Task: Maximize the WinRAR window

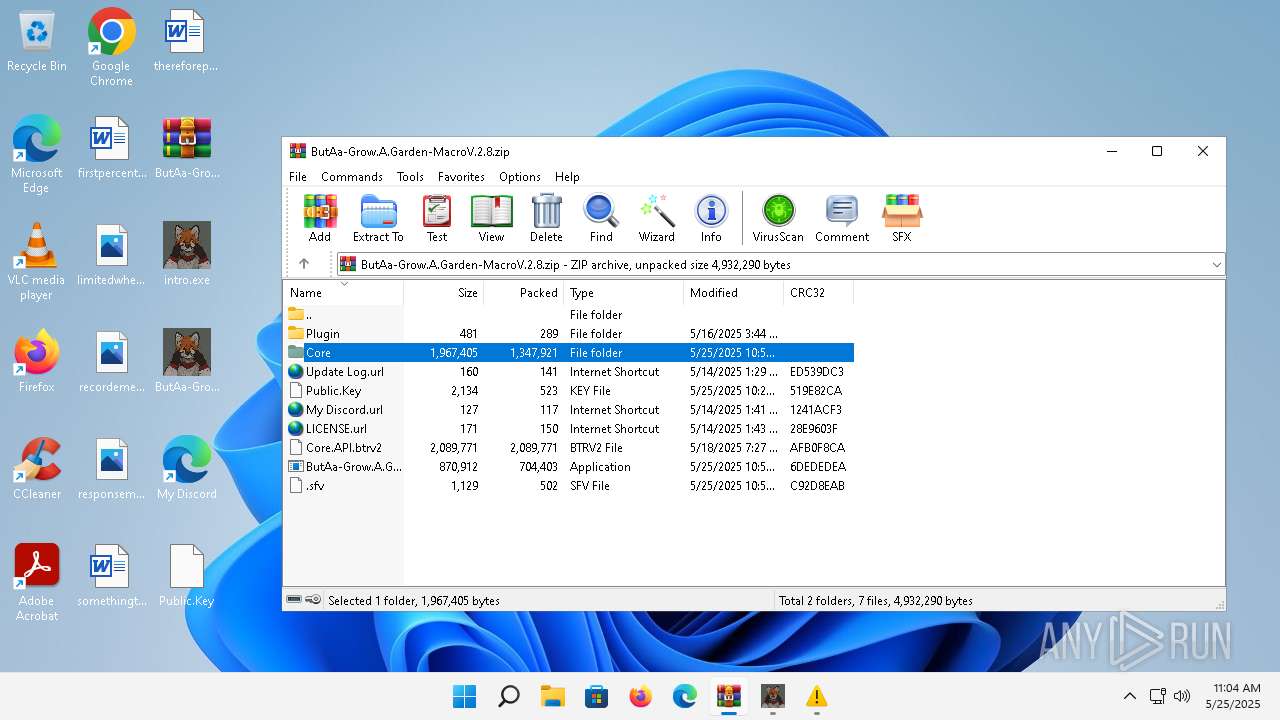Action: pos(1157,152)
